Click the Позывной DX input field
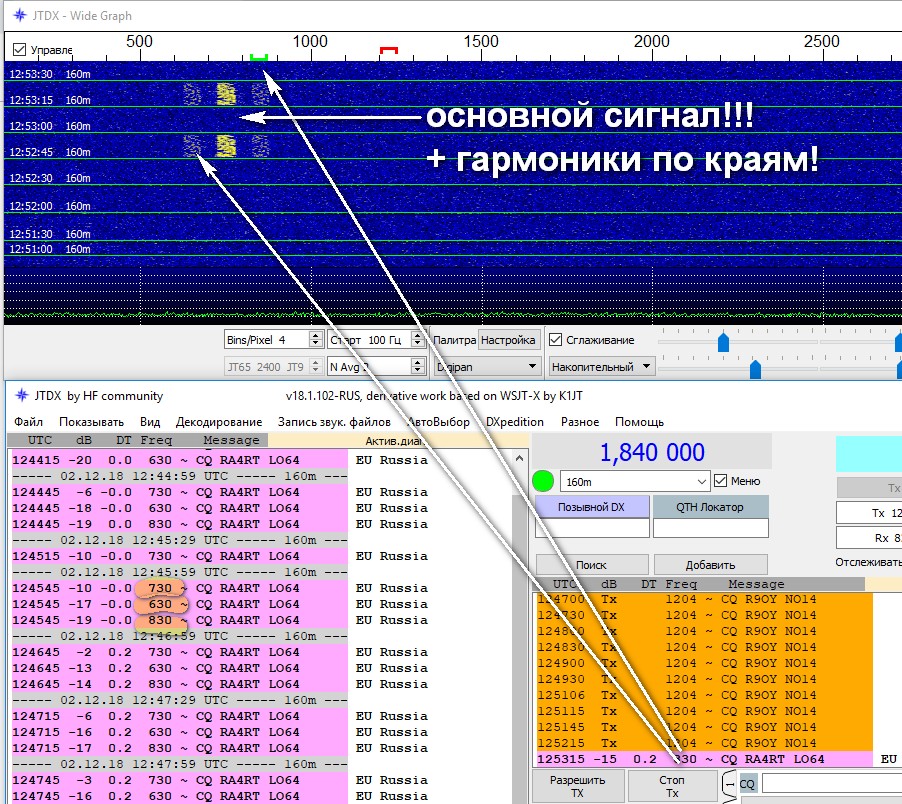 pyautogui.click(x=590, y=528)
